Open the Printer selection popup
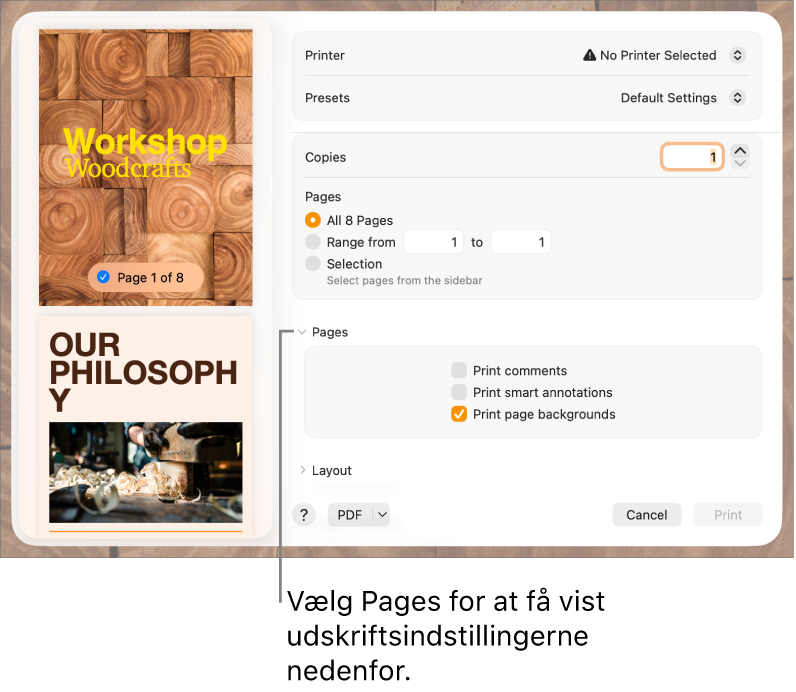 click(x=737, y=55)
